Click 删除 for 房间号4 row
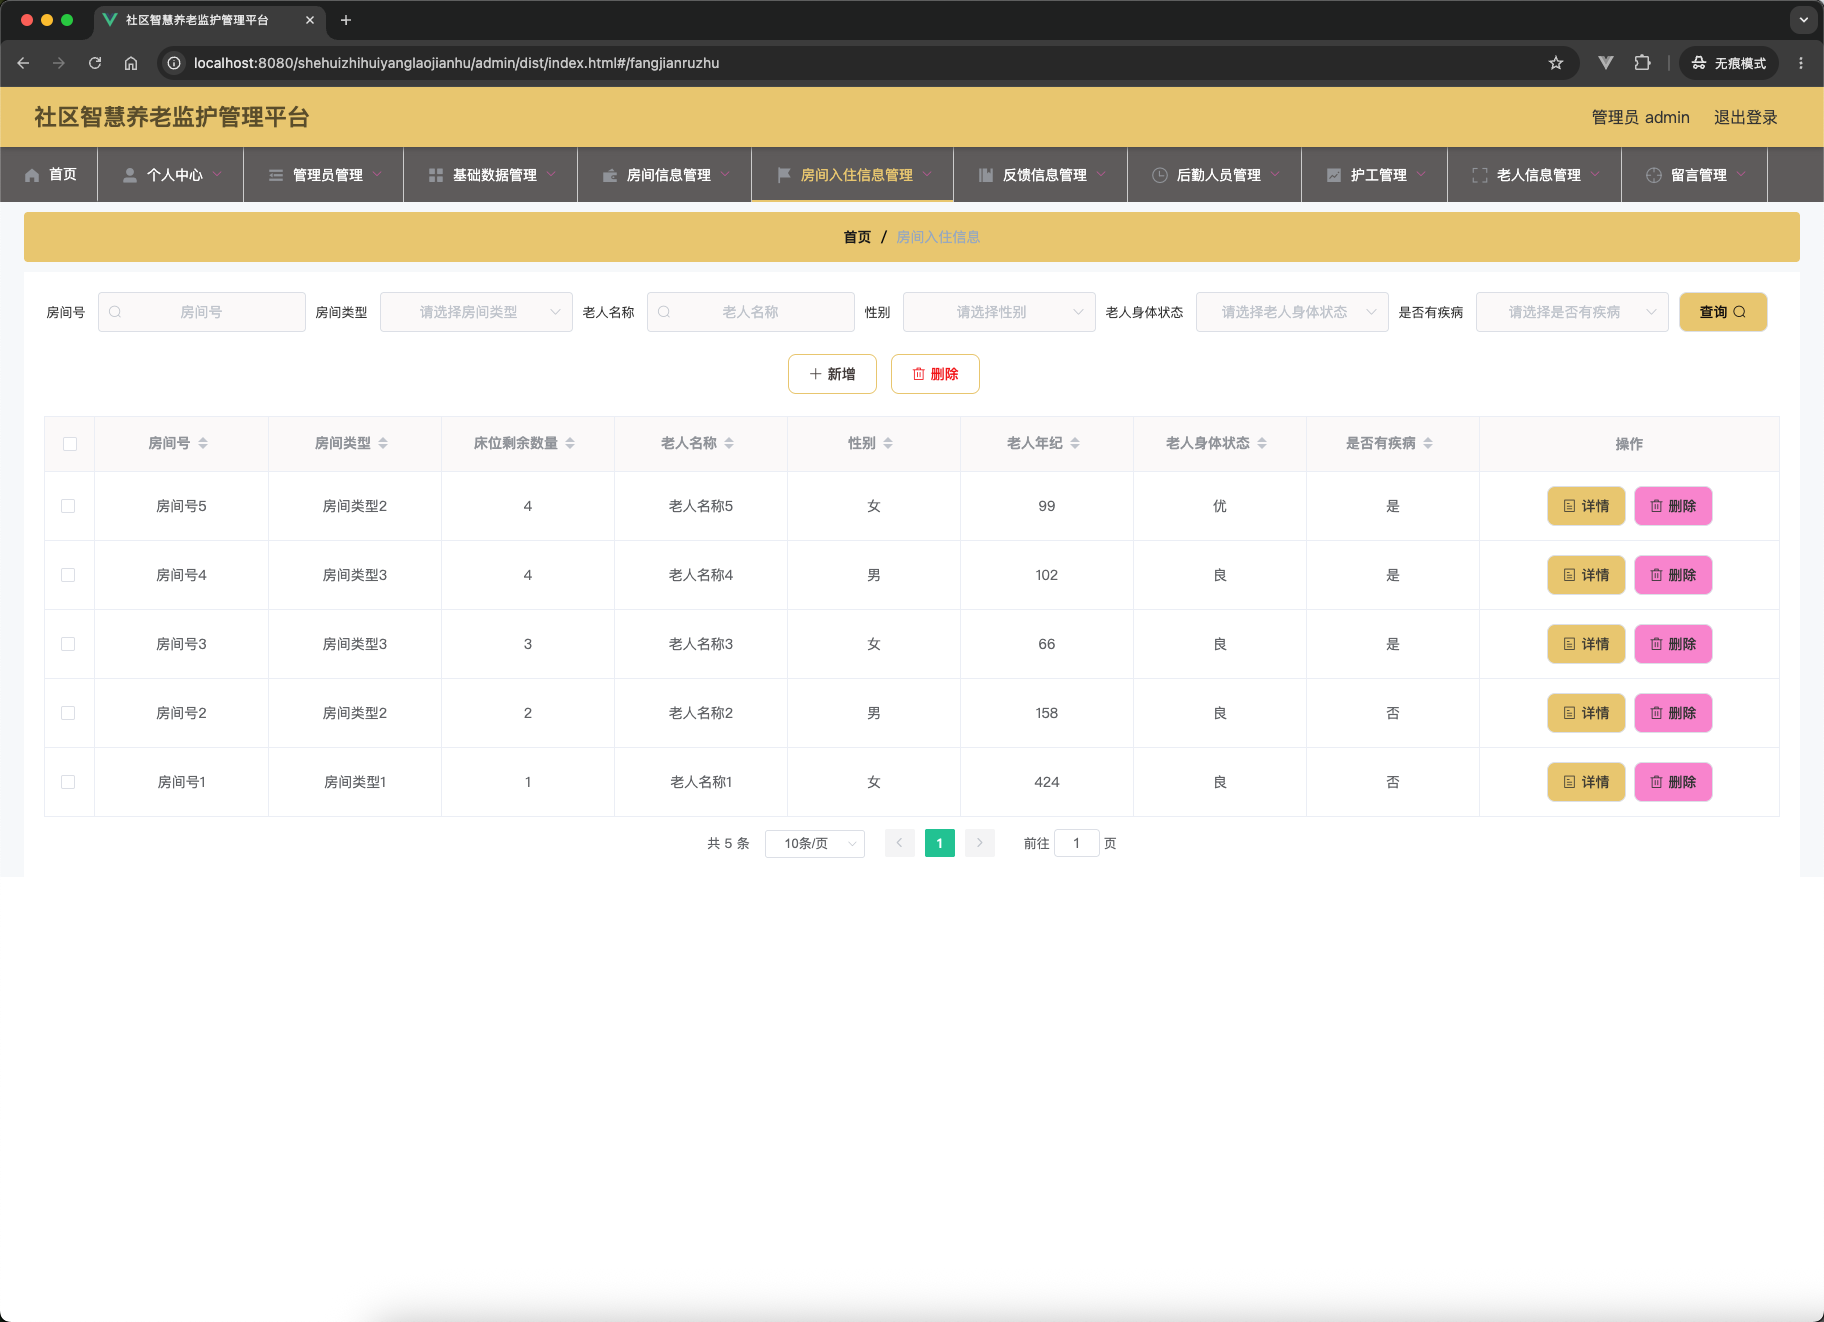 coord(1673,575)
